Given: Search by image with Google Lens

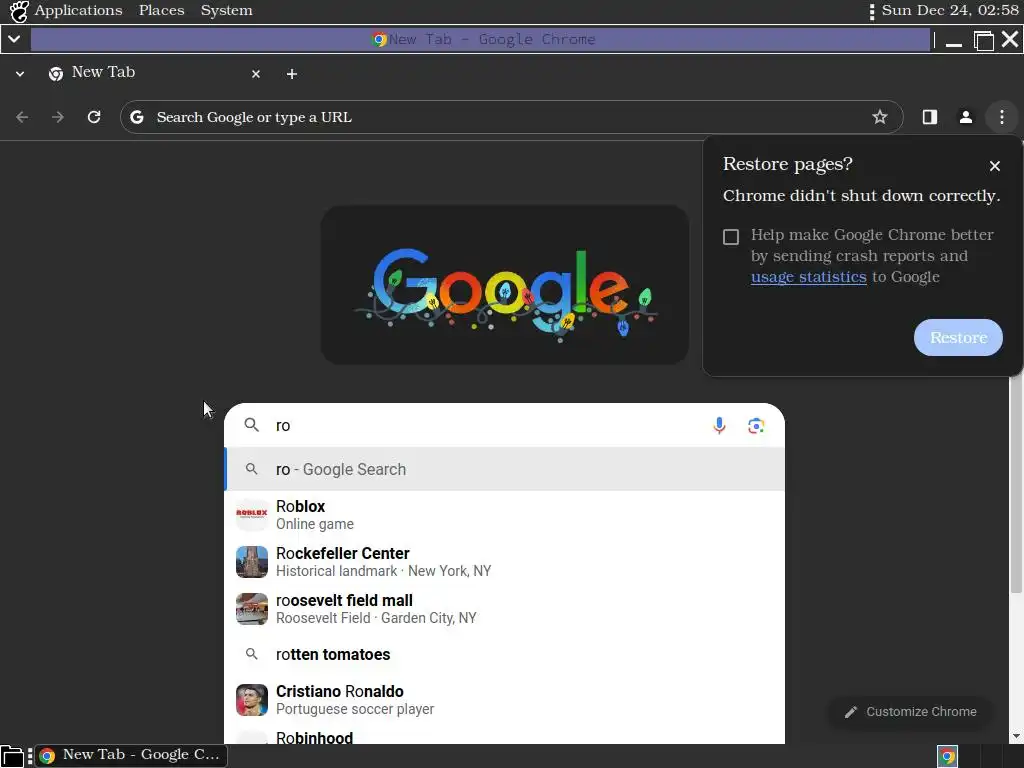Looking at the screenshot, I should point(756,426).
